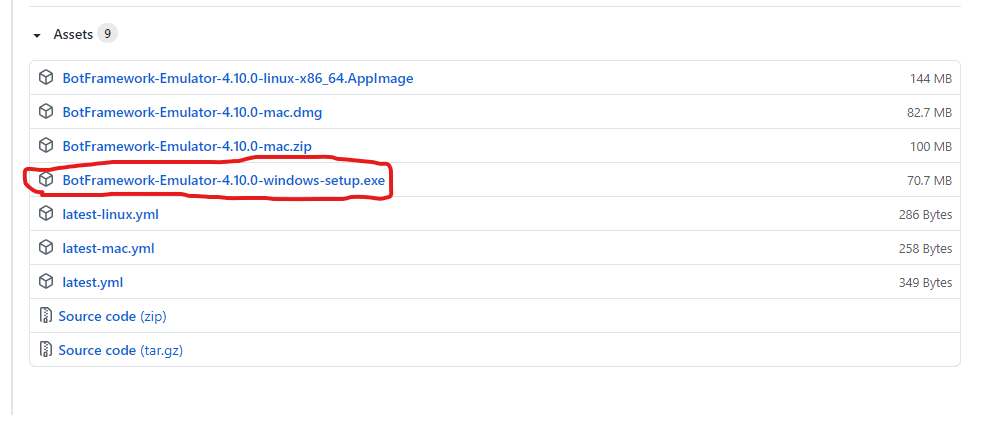Click package icon beside mac.dmg asset

click(x=46, y=111)
